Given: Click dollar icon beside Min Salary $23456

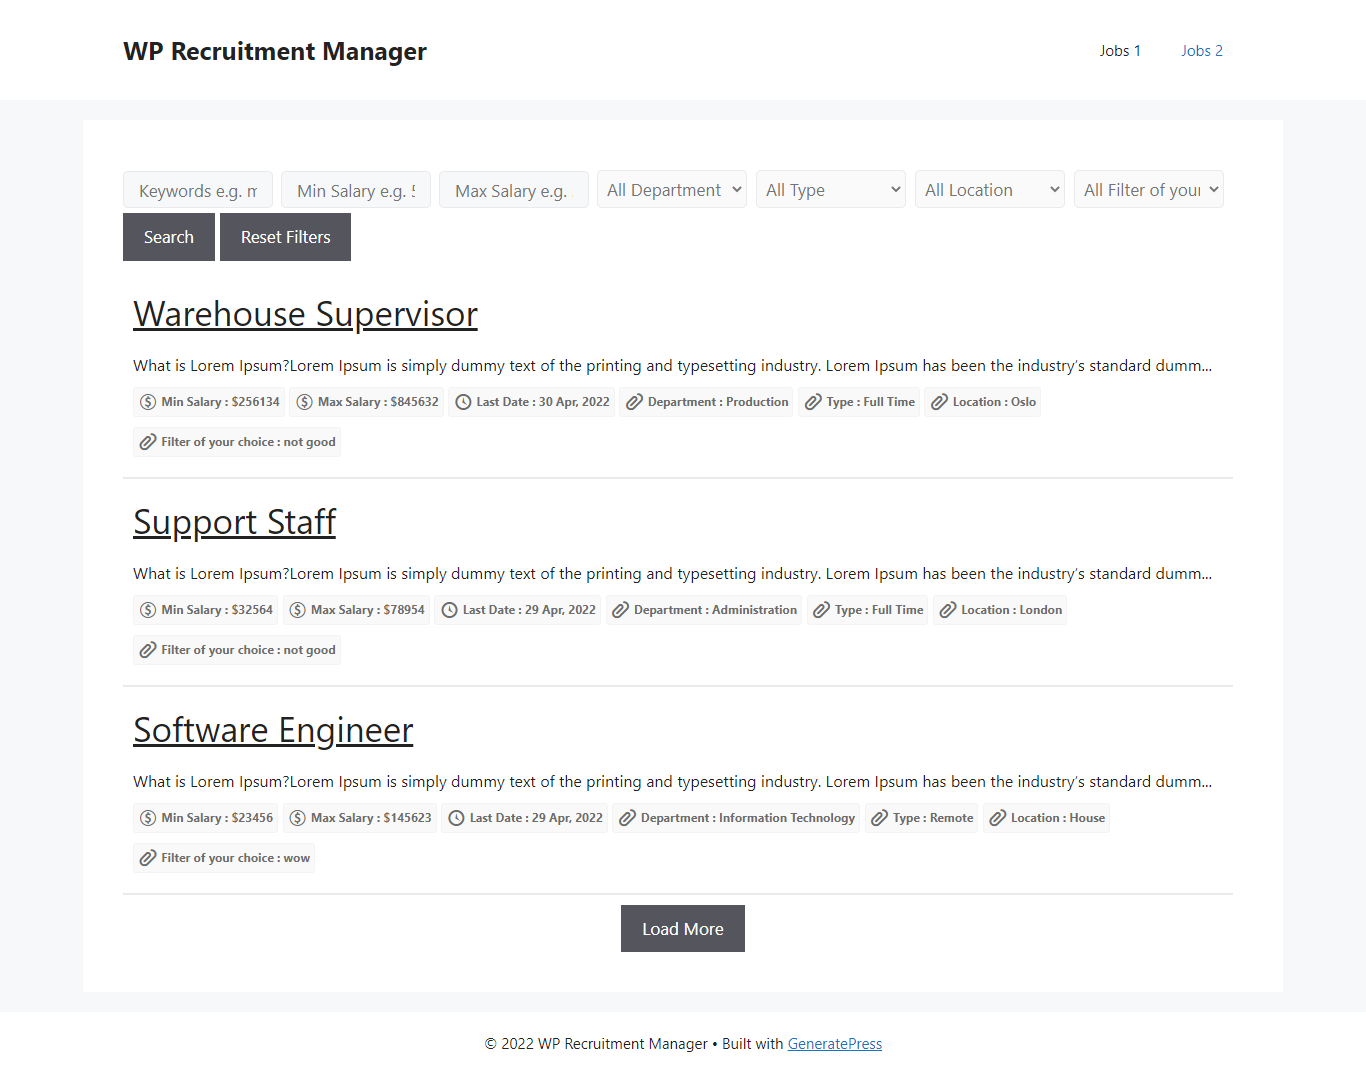Looking at the screenshot, I should point(148,818).
